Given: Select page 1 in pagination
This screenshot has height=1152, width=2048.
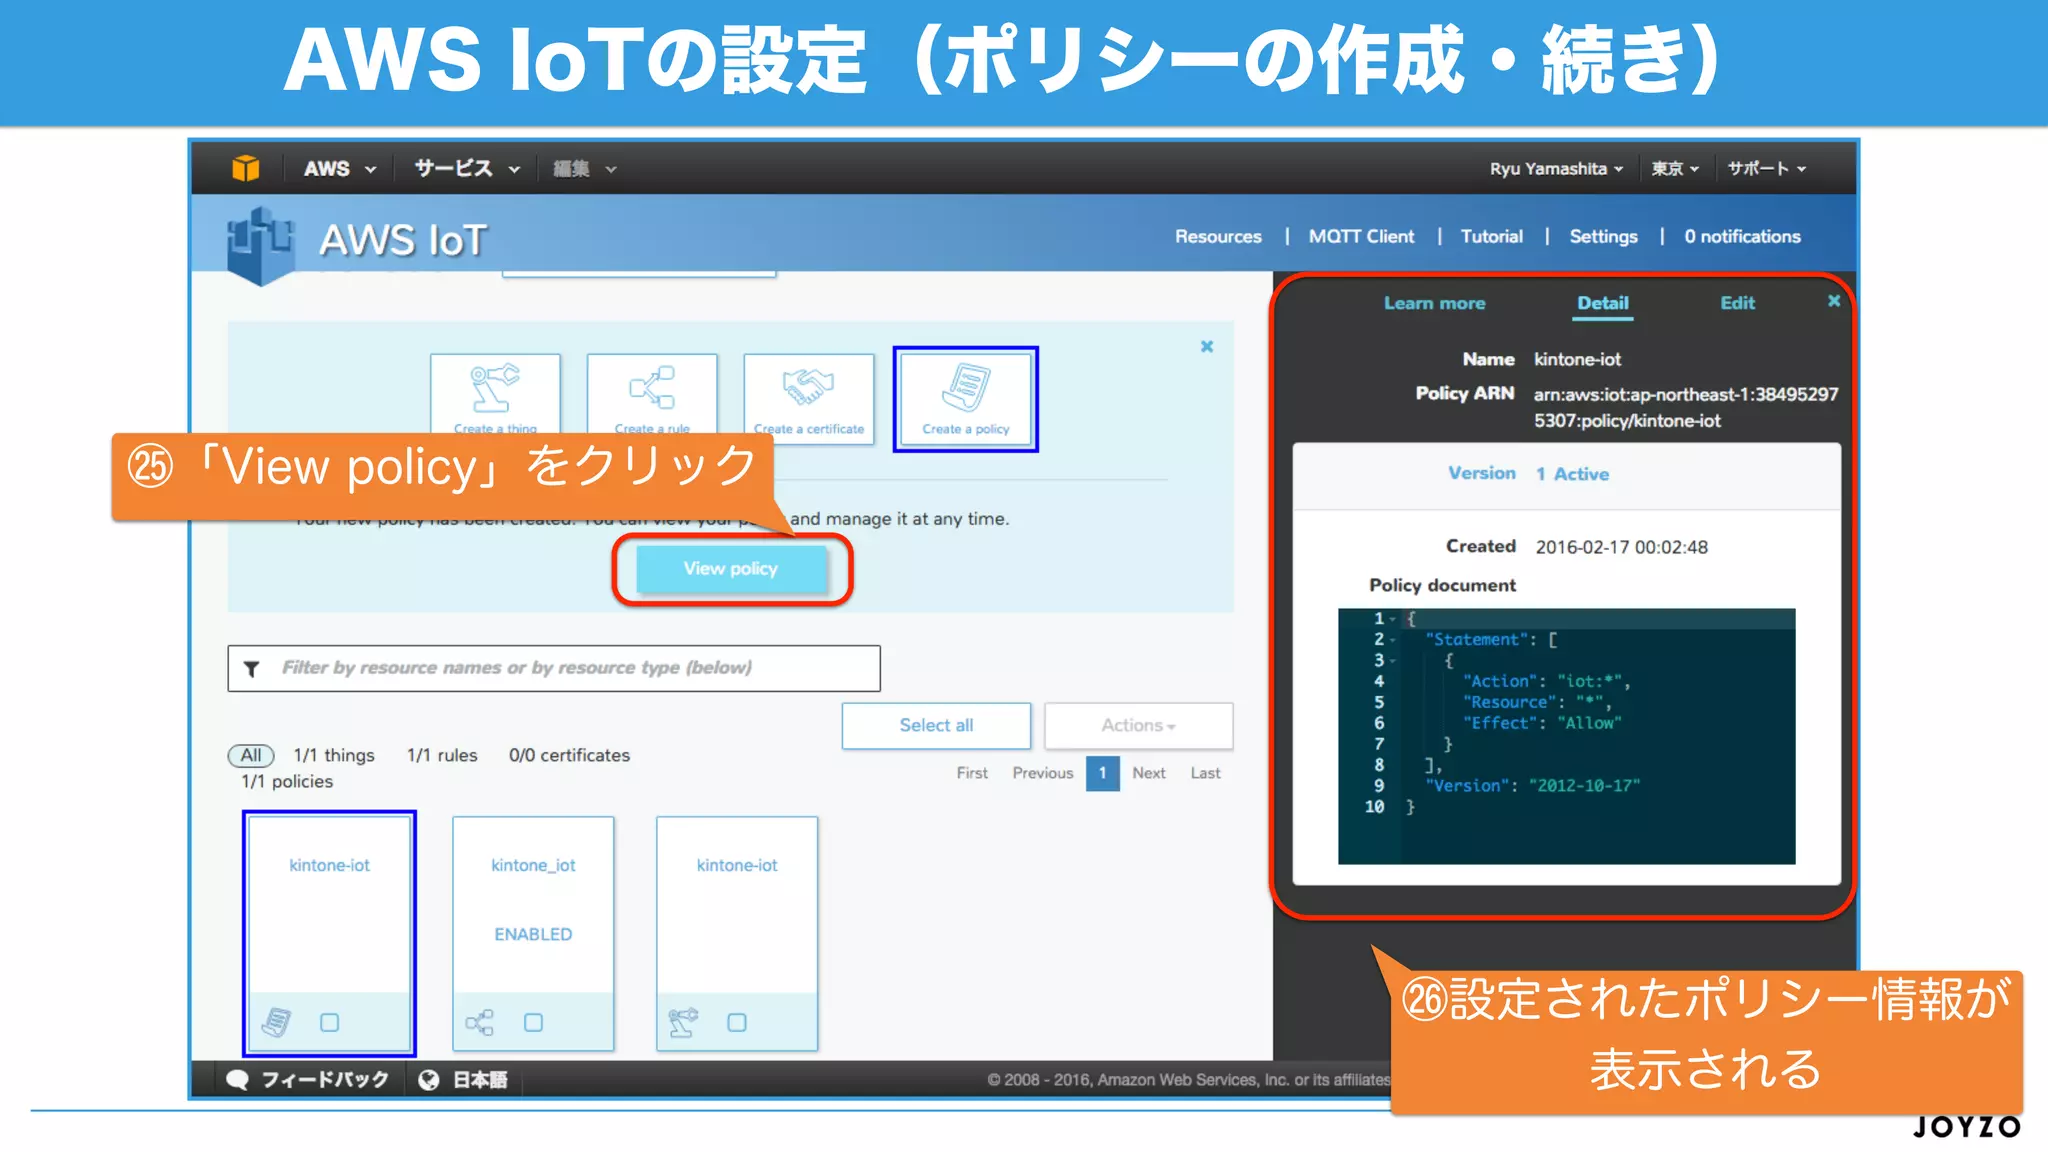Looking at the screenshot, I should (1103, 773).
